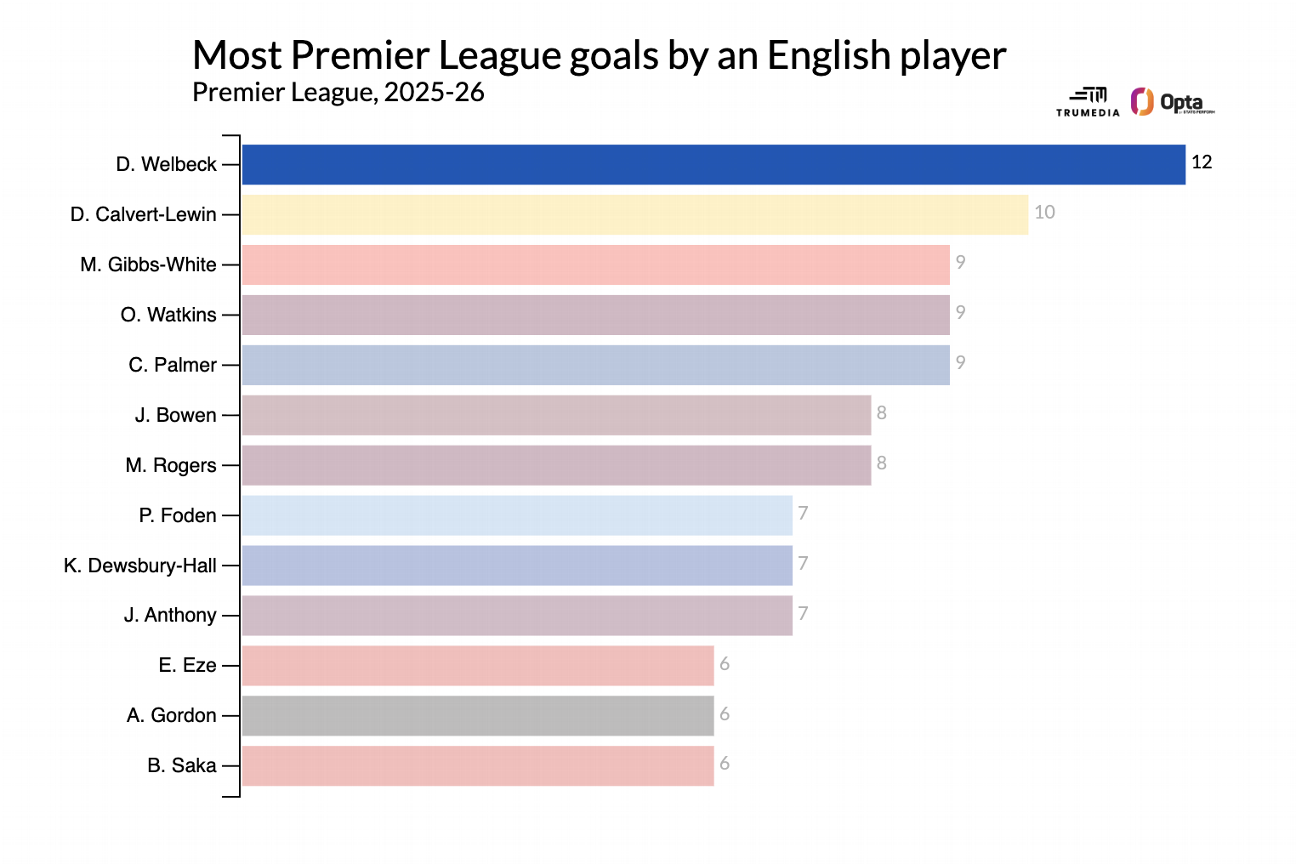Click the K. Dewsbury-Hall axis label

pos(140,565)
